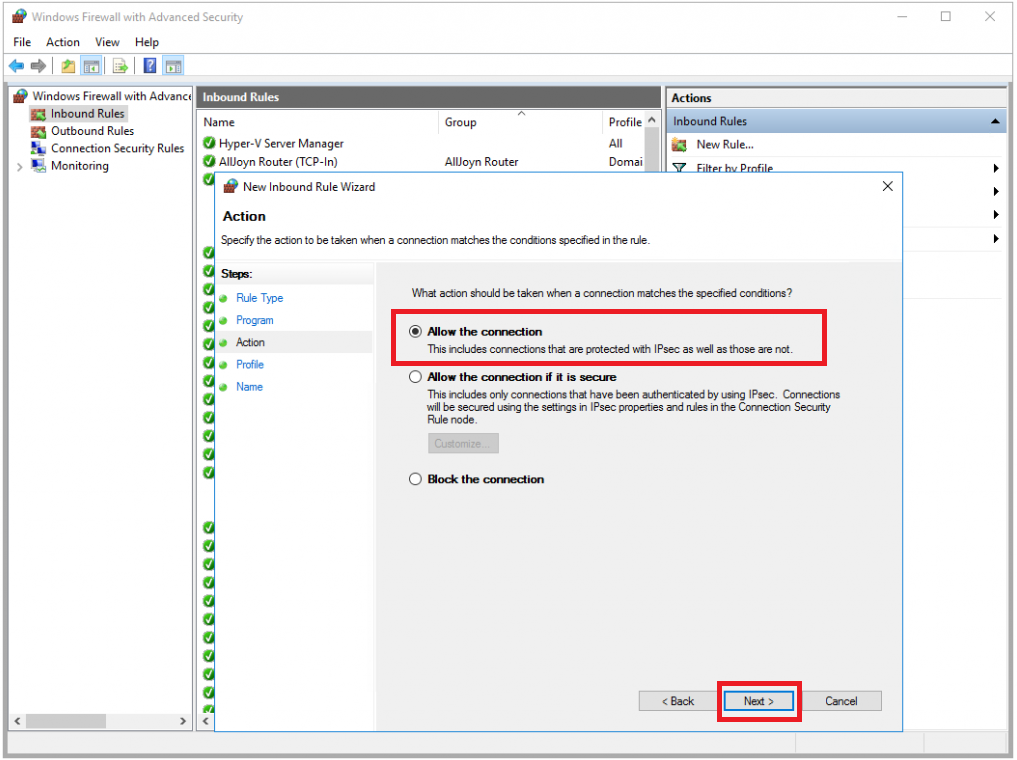Click the green check beside Hyper-V Server Manager
The image size is (1017, 760).
[x=209, y=143]
